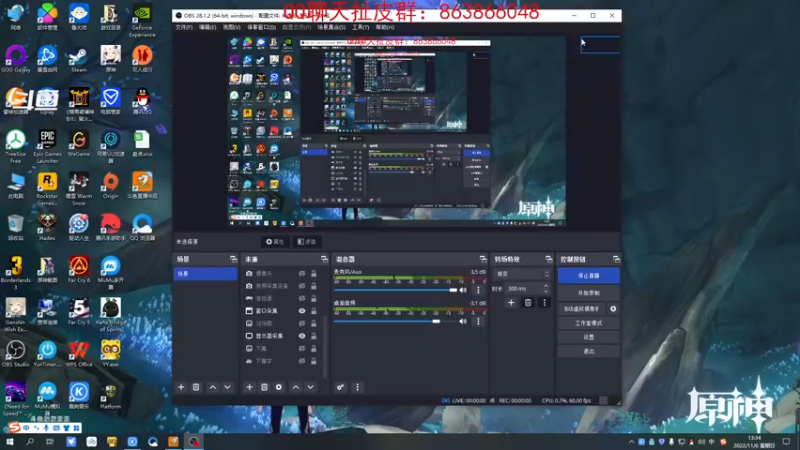The image size is (800, 450).
Task: Move scene down in the Scenes panel
Action: point(228,387)
